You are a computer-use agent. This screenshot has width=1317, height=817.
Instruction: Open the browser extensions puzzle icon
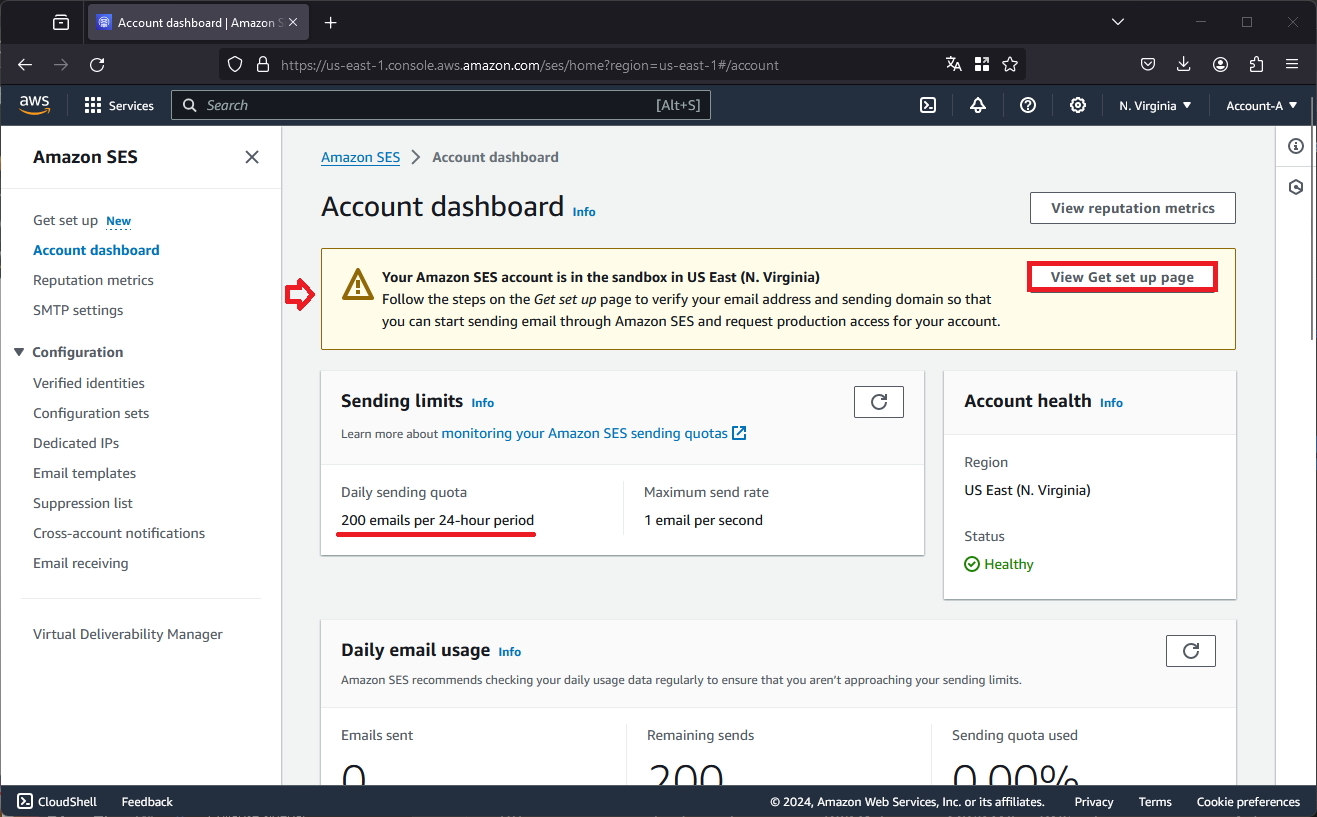click(x=1256, y=65)
